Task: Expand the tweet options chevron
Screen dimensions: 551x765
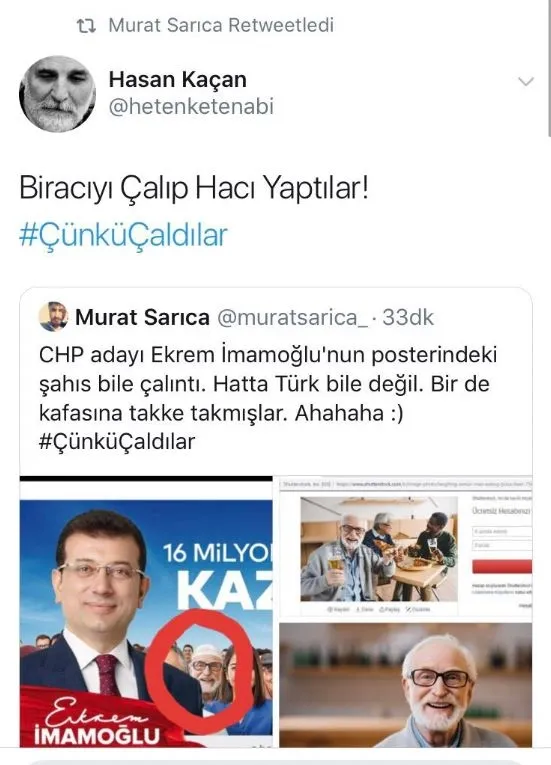Action: 526,81
